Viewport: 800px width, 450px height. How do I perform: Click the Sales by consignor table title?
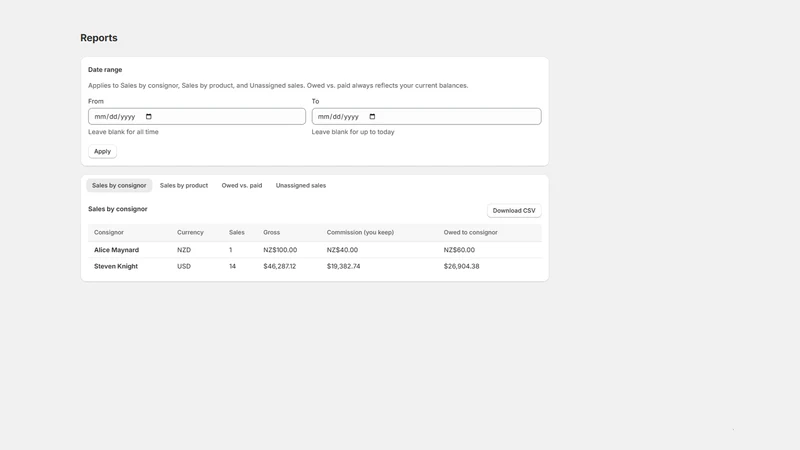118,209
